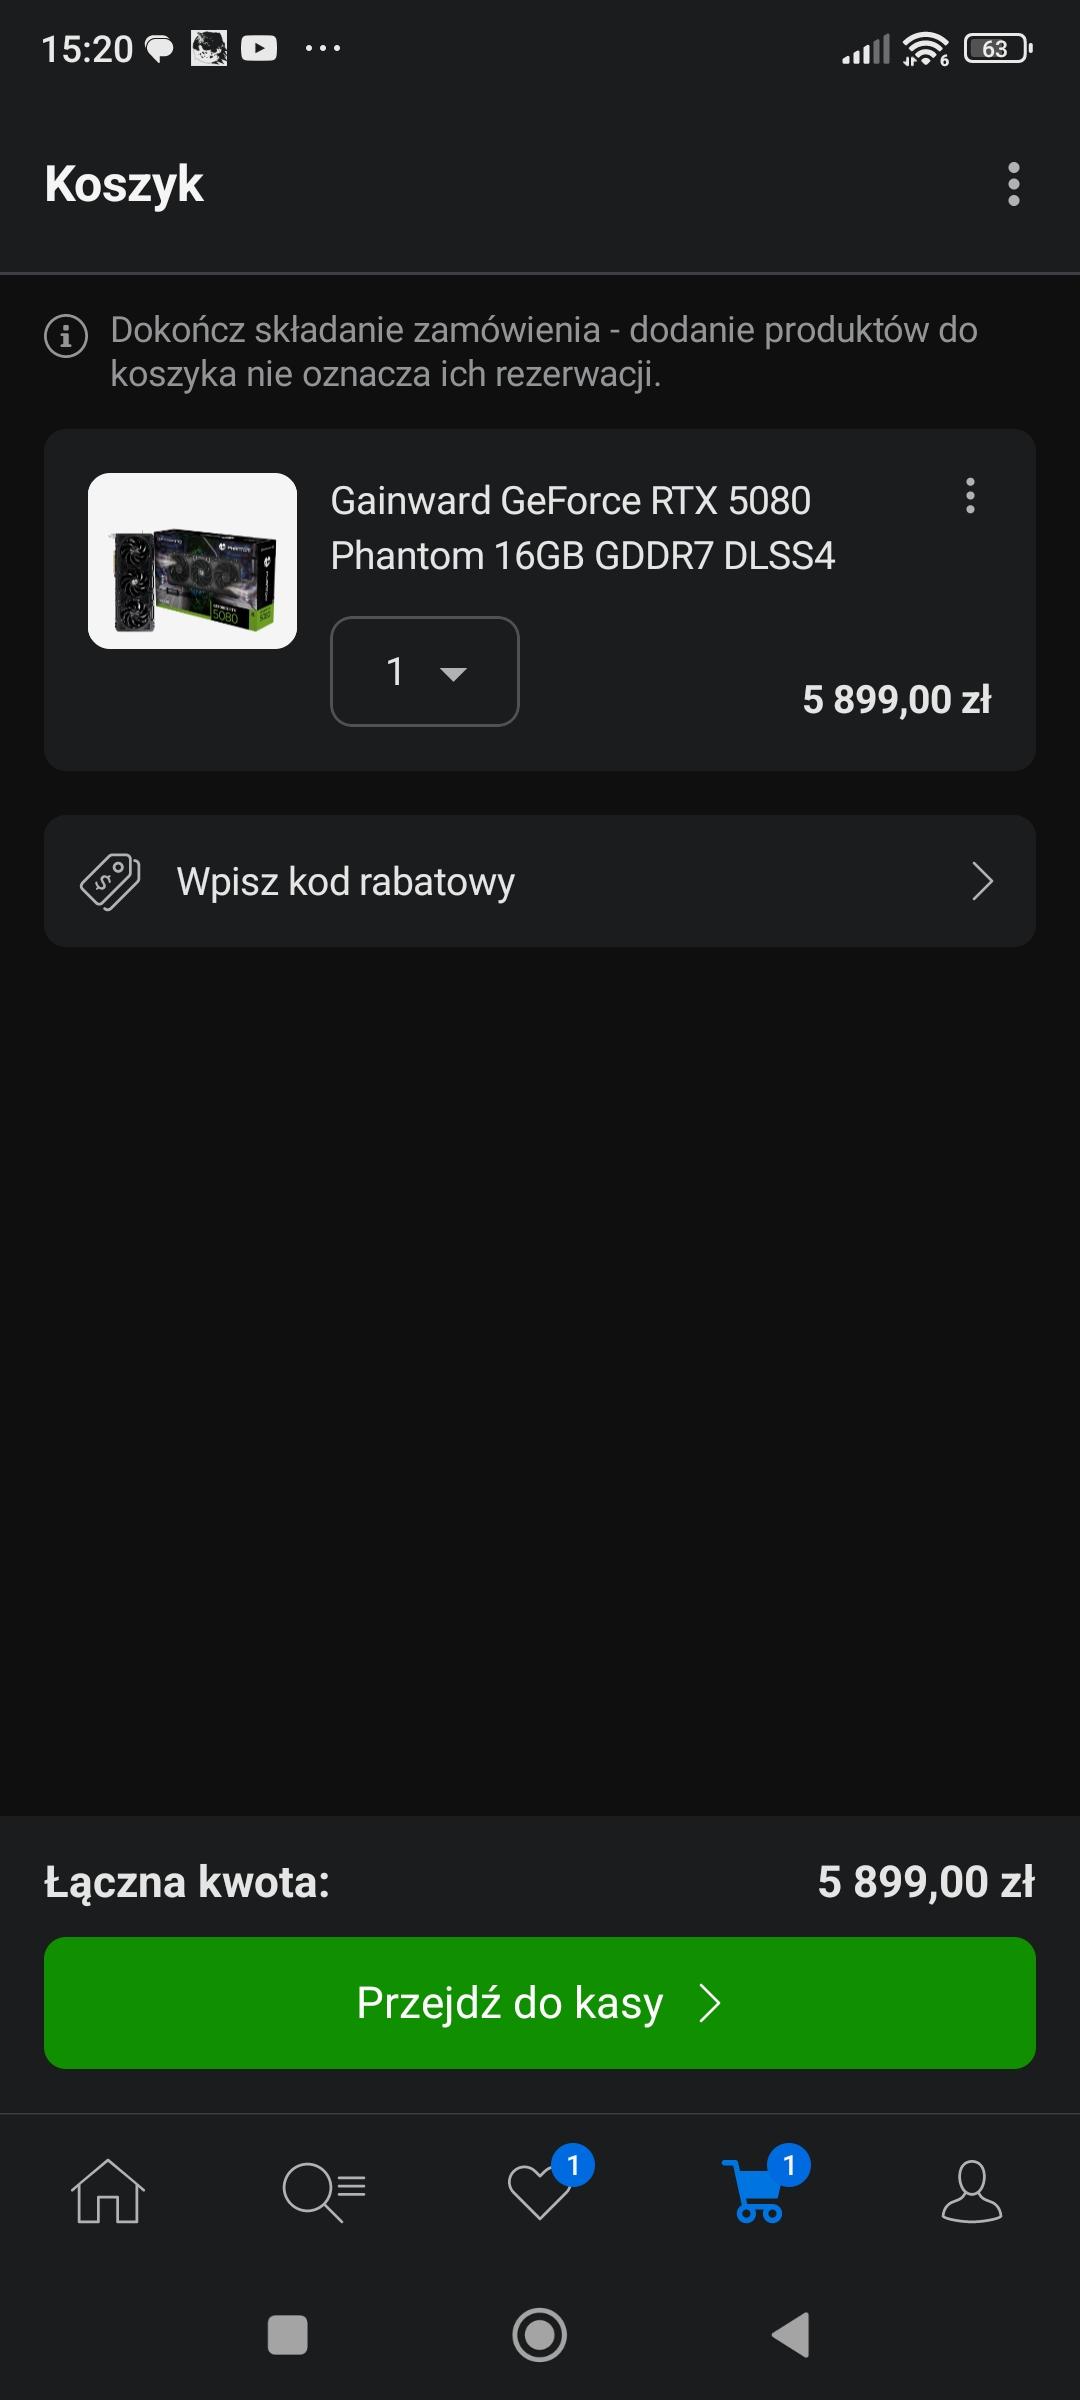1080x2400 pixels.
Task: Expand the quantity dropdown showing 1
Action: [425, 672]
